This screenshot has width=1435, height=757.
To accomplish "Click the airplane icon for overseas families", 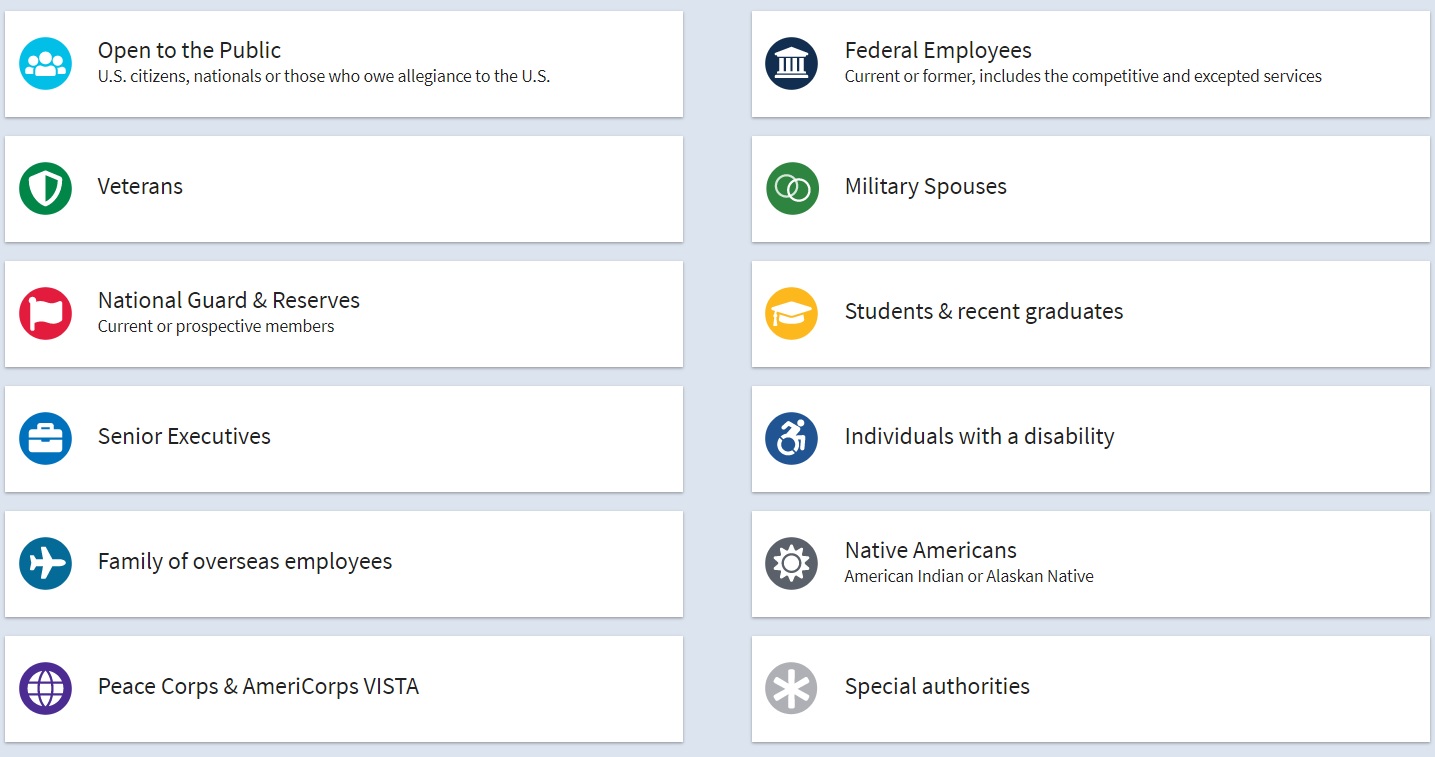I will pos(45,563).
